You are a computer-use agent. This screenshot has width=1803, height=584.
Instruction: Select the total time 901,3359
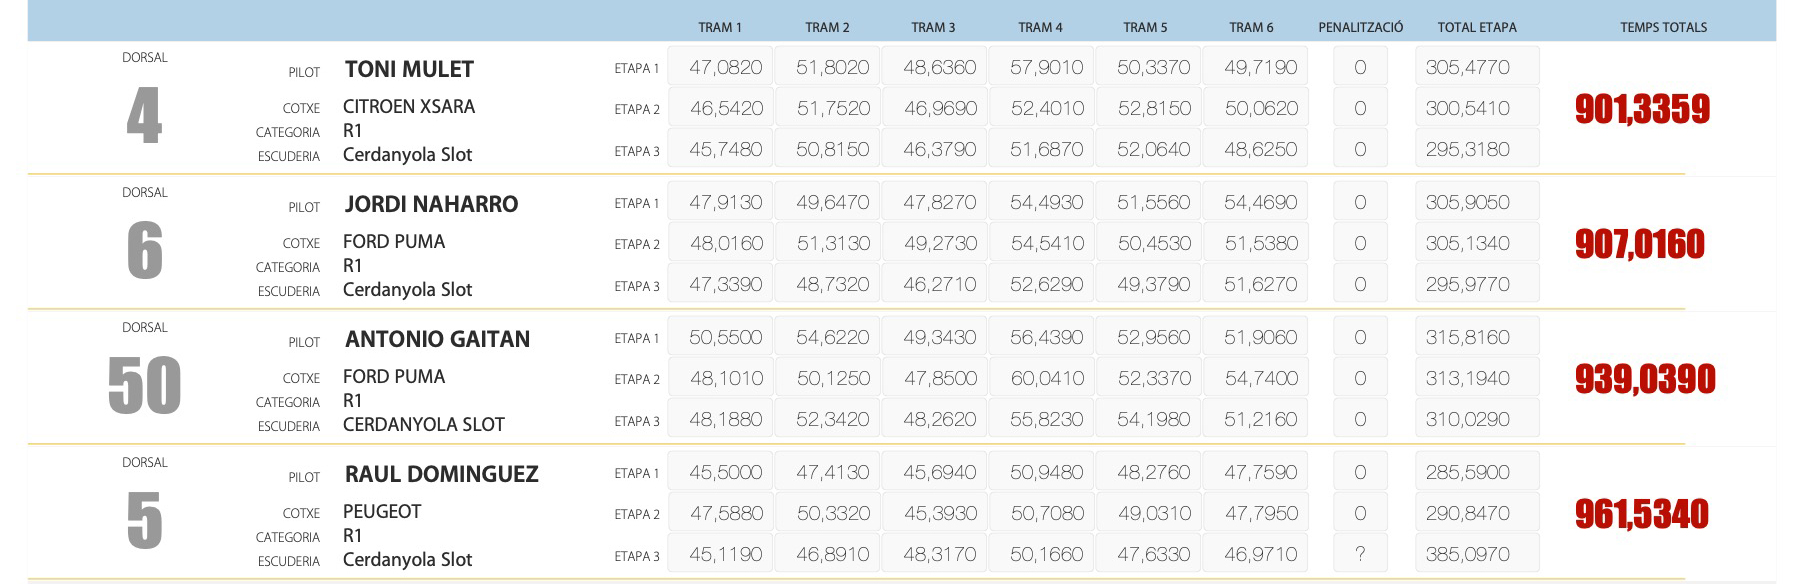[x=1642, y=109]
